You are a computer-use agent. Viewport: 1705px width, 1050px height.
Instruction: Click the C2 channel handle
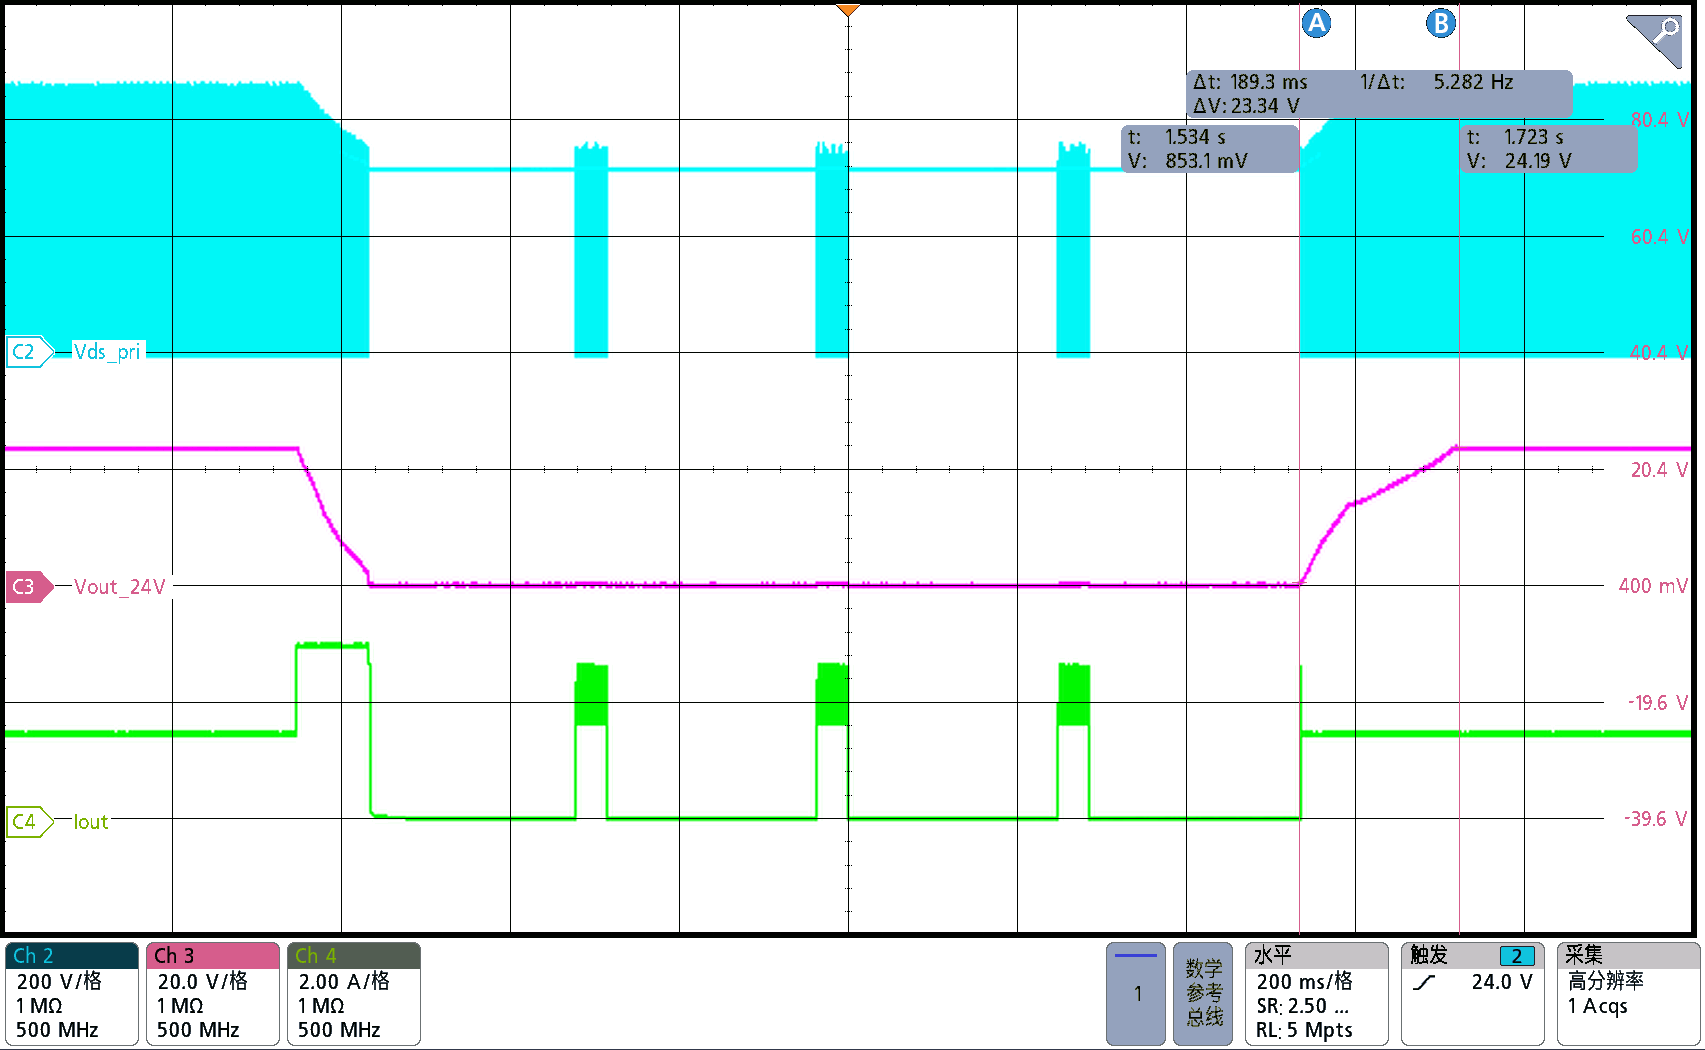[x=28, y=352]
